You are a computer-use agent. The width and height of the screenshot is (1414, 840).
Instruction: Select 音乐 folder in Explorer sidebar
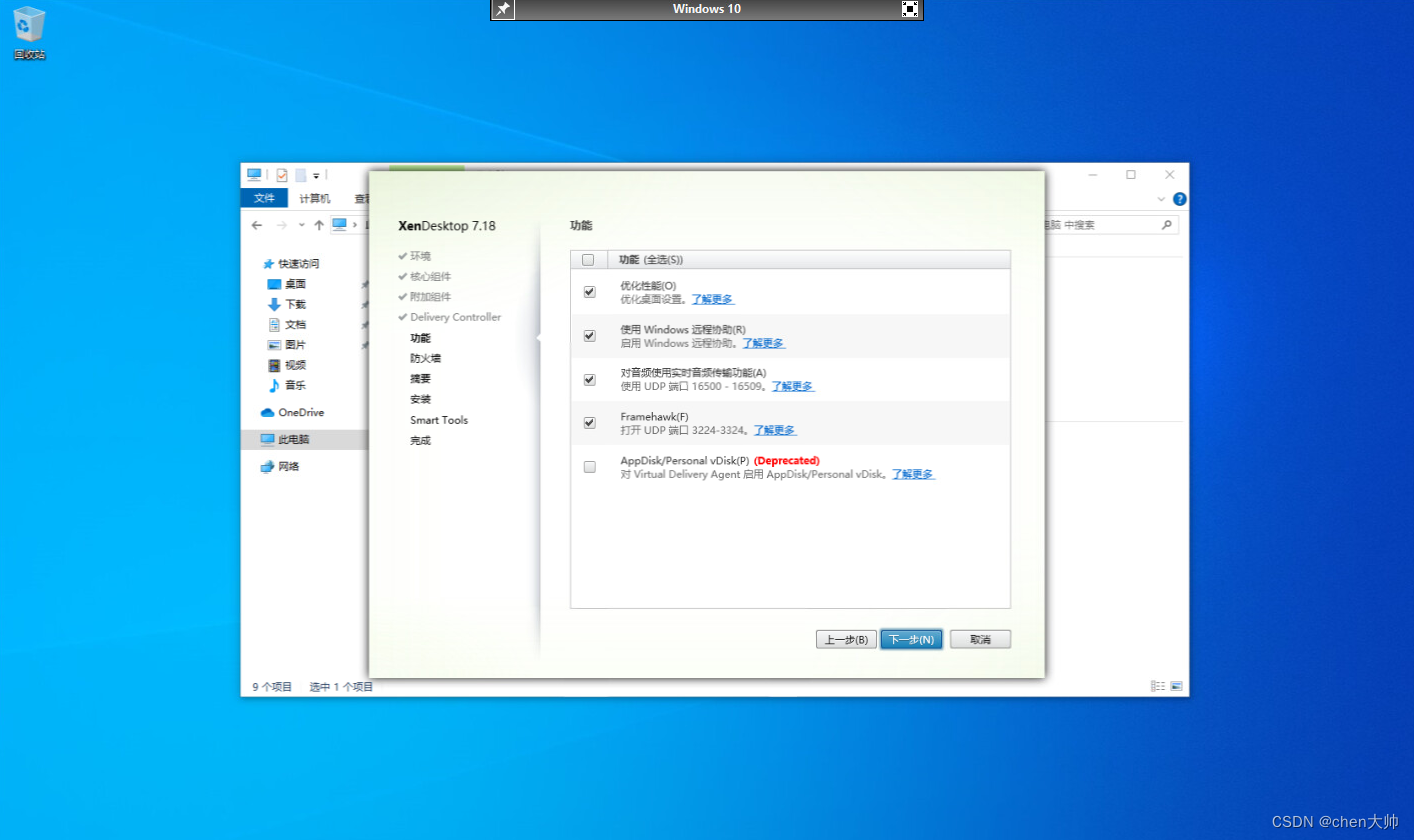pos(286,385)
